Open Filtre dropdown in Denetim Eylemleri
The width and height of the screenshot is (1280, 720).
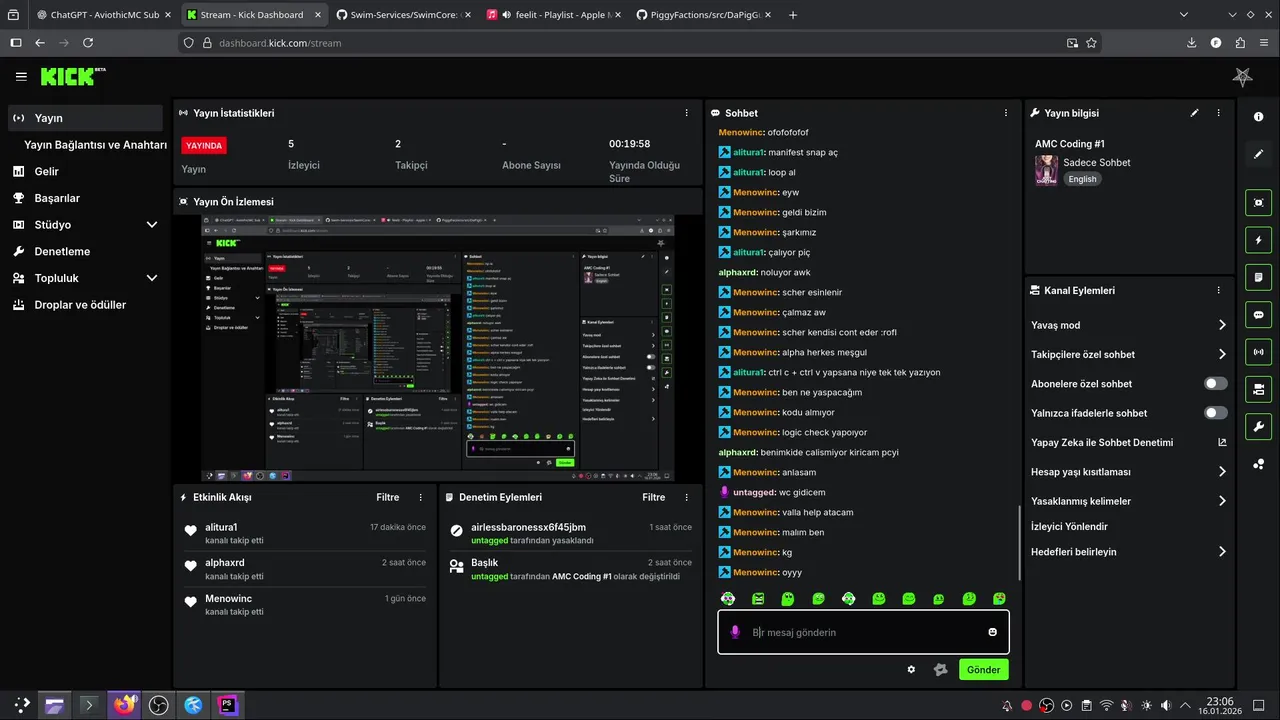[653, 497]
